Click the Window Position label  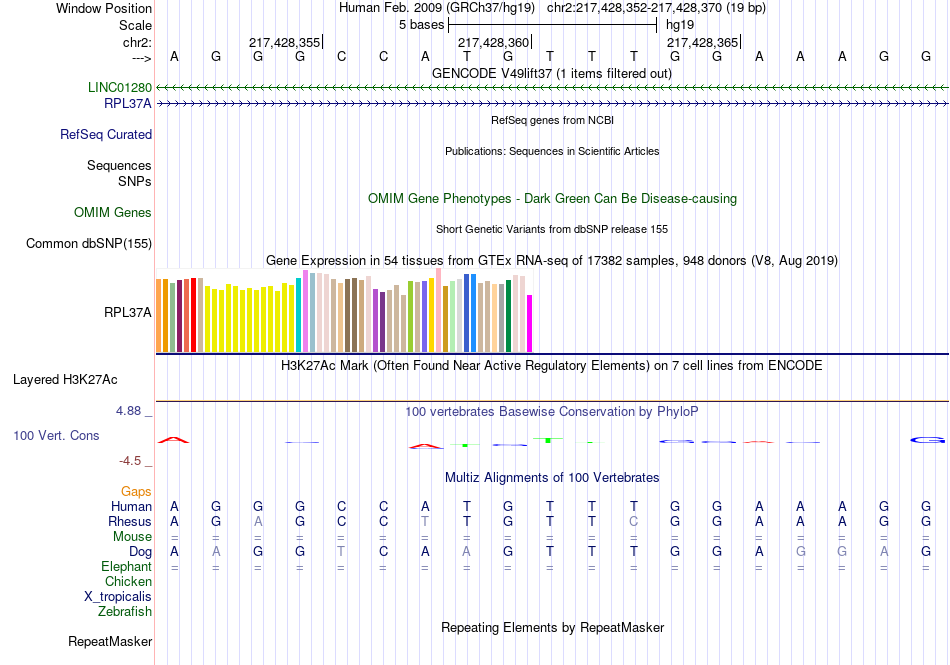(x=104, y=8)
